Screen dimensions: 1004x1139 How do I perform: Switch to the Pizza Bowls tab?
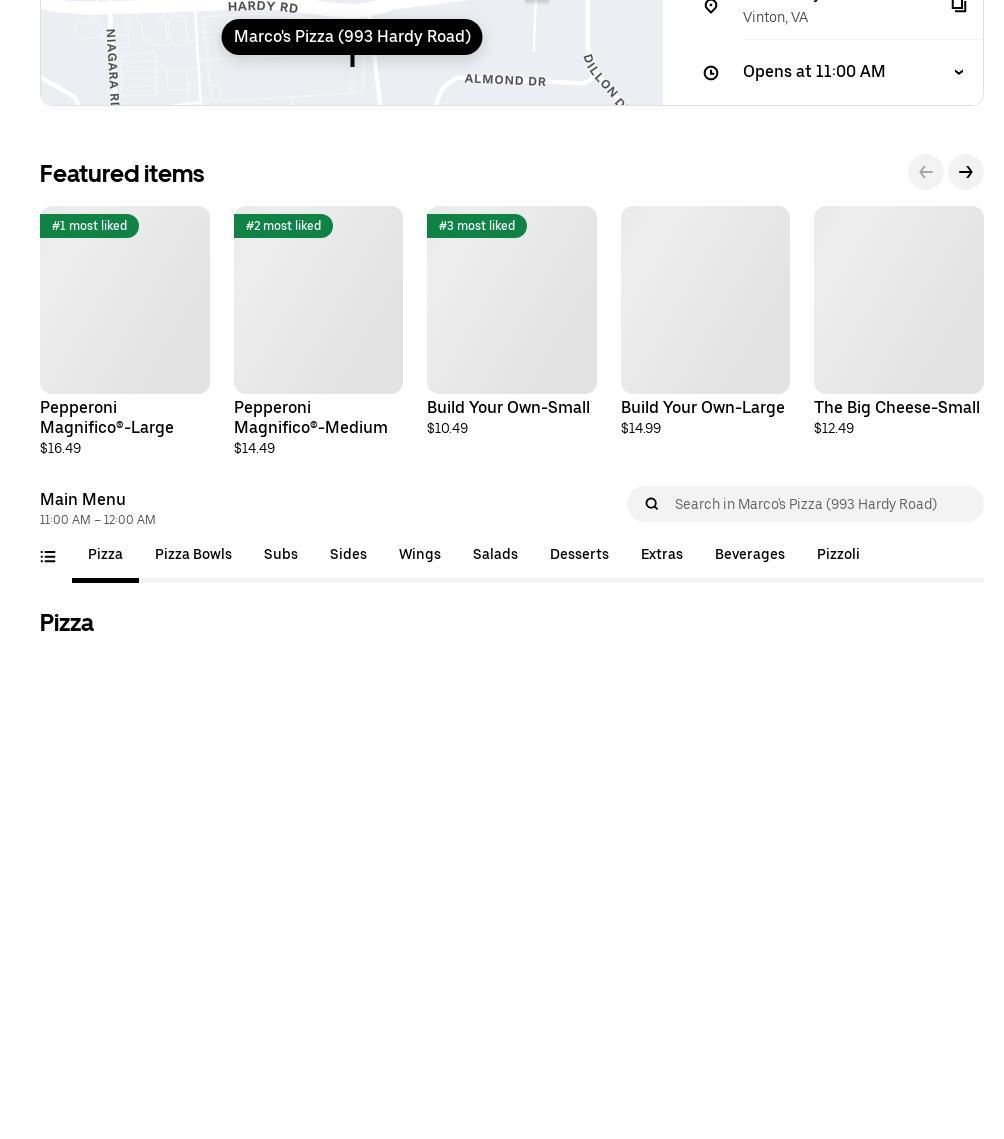click(x=193, y=554)
